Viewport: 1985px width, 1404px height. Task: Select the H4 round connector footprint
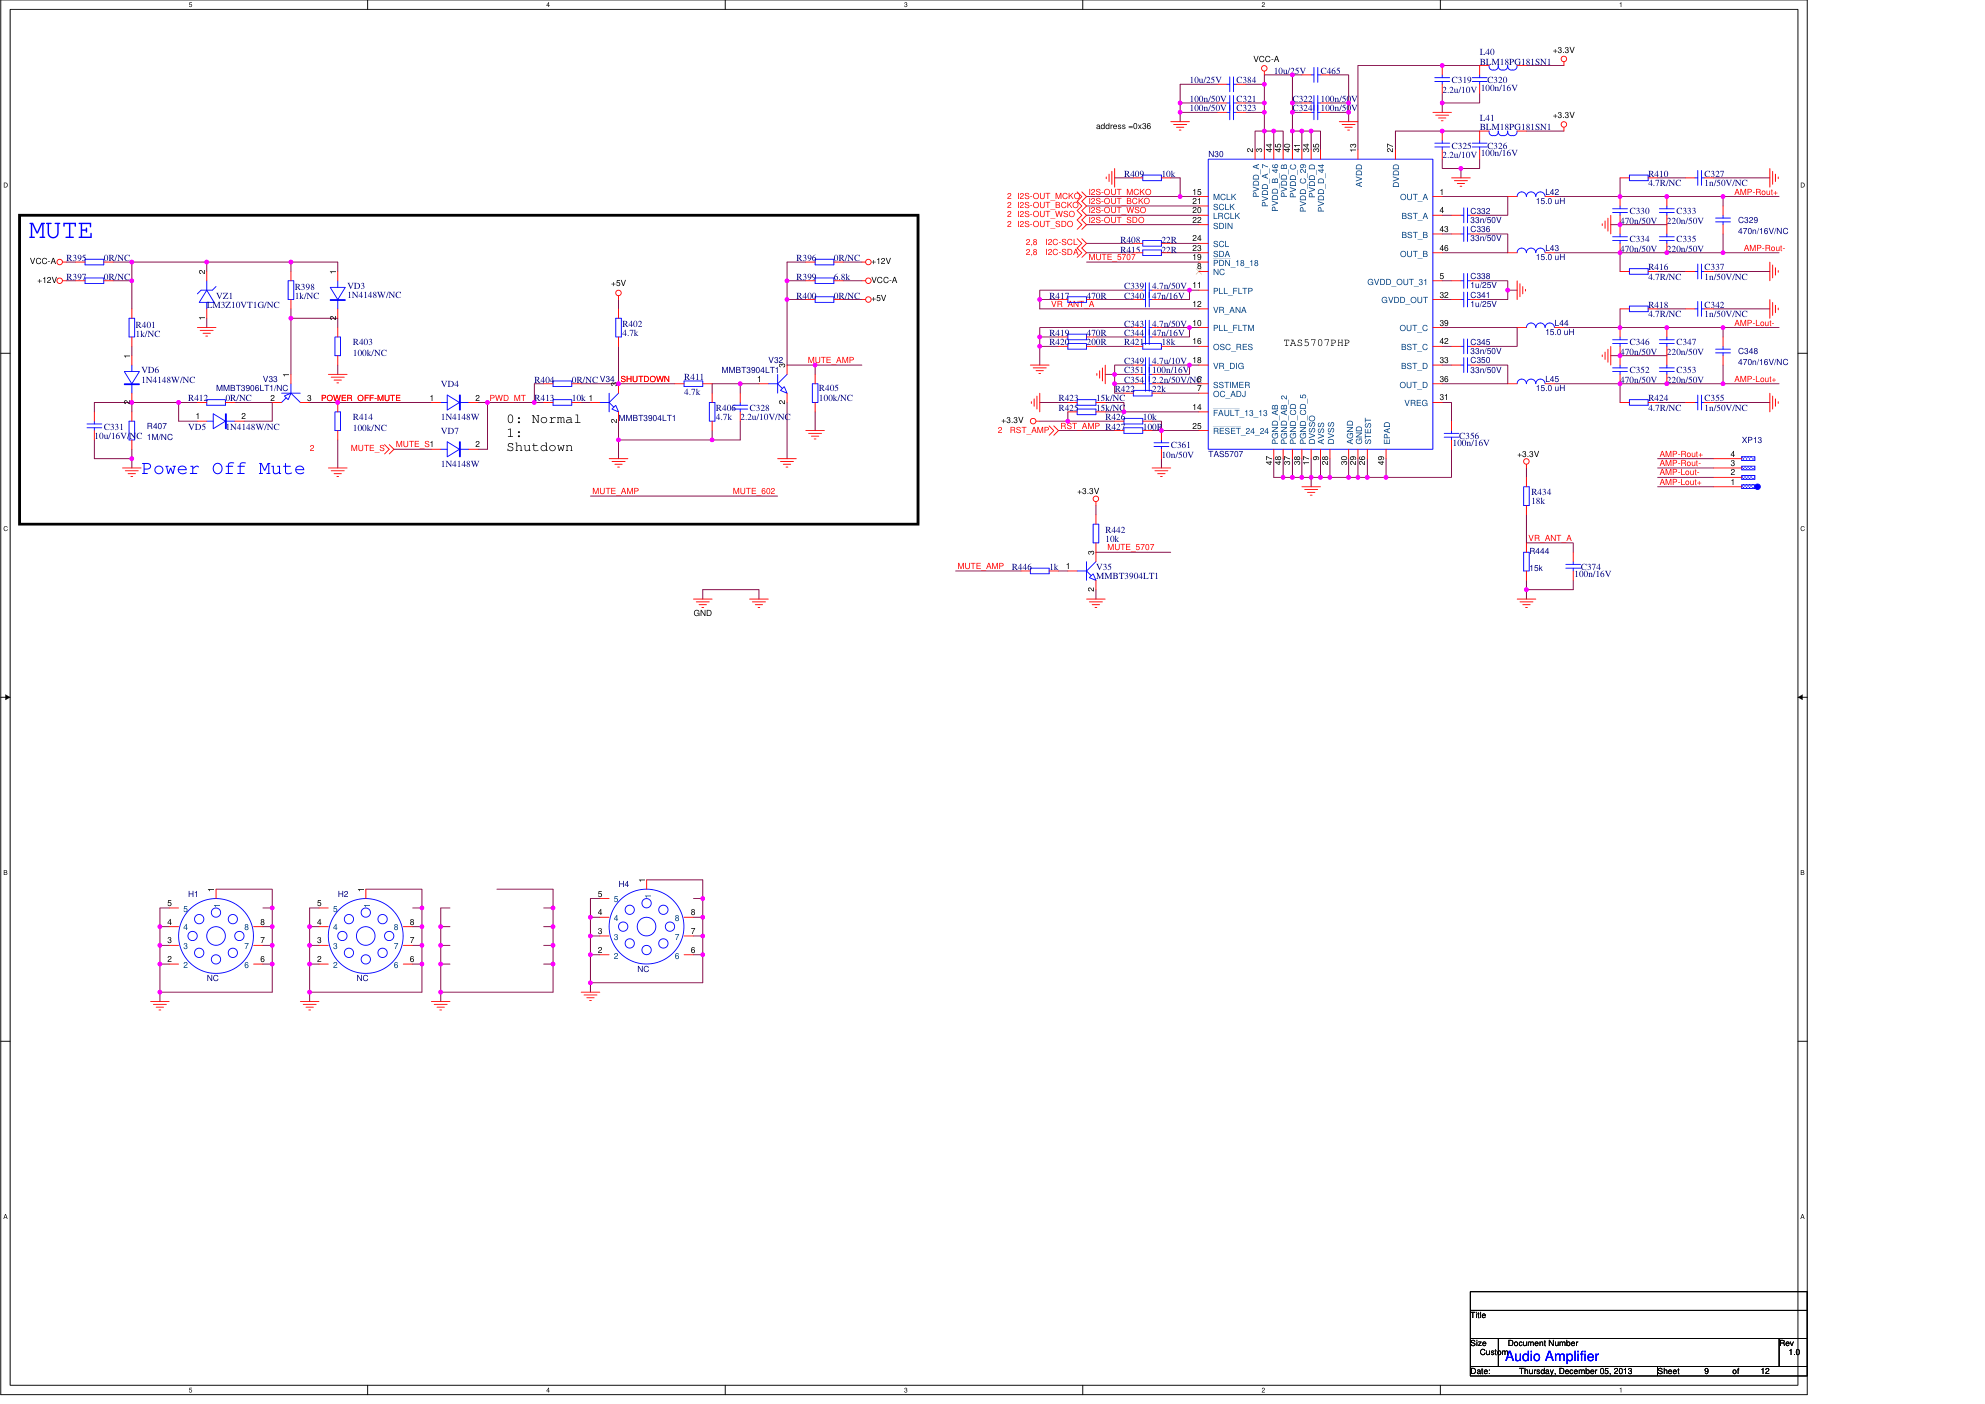647,927
